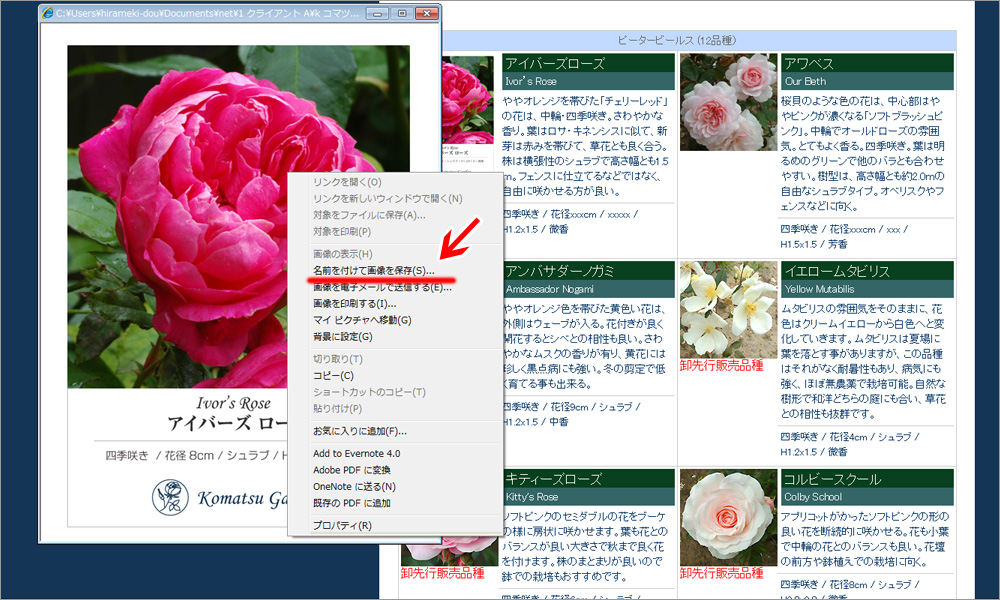Click the アワベス heading on the web page
The image size is (1000, 600).
coord(809,64)
